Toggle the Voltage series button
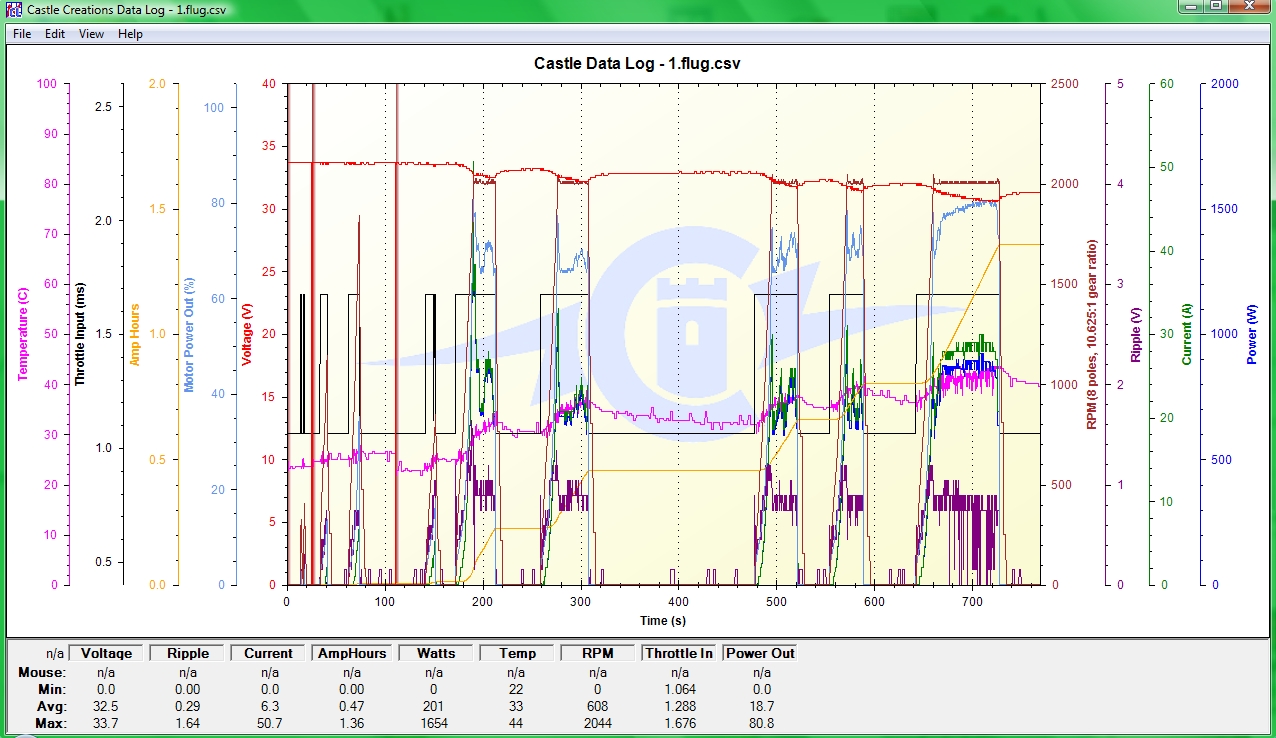The image size is (1276, 738). (x=106, y=653)
